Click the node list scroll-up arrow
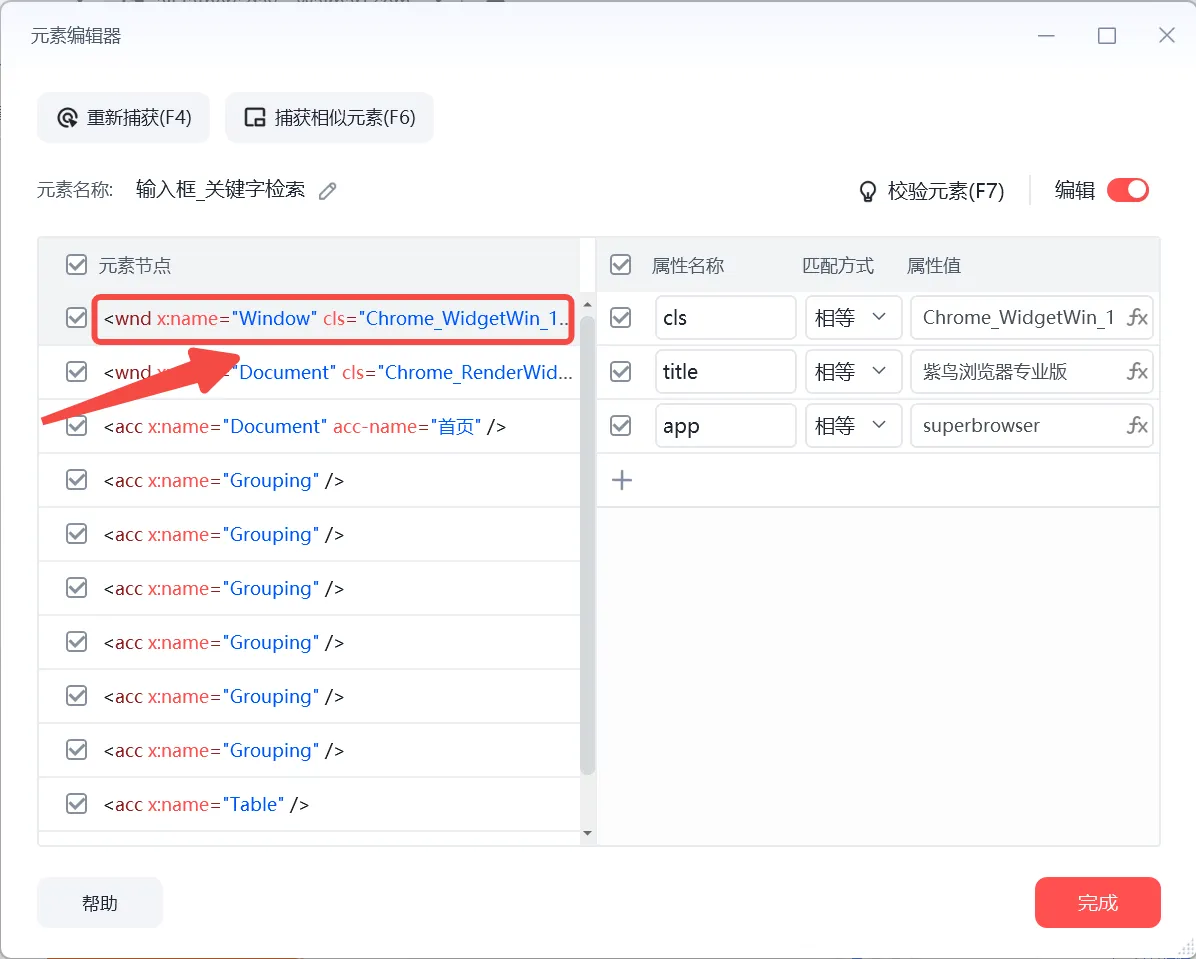 587,304
